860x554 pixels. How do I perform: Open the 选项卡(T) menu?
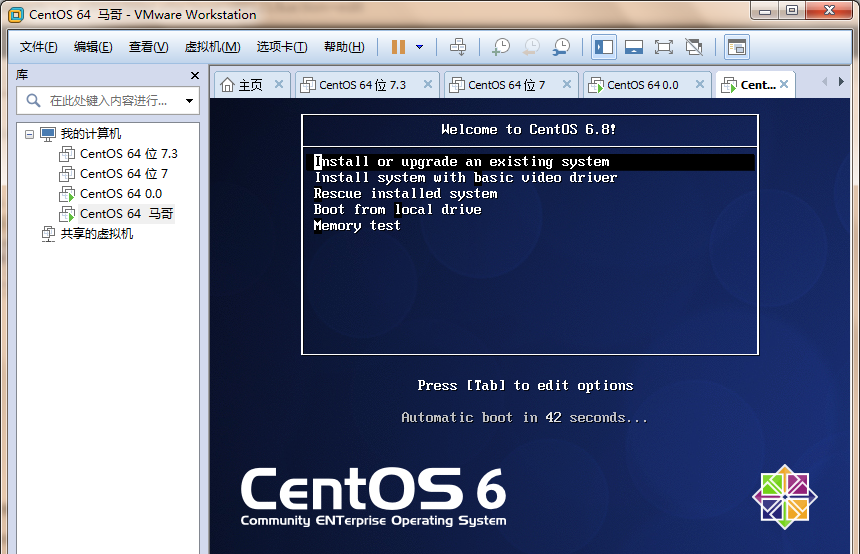click(282, 47)
